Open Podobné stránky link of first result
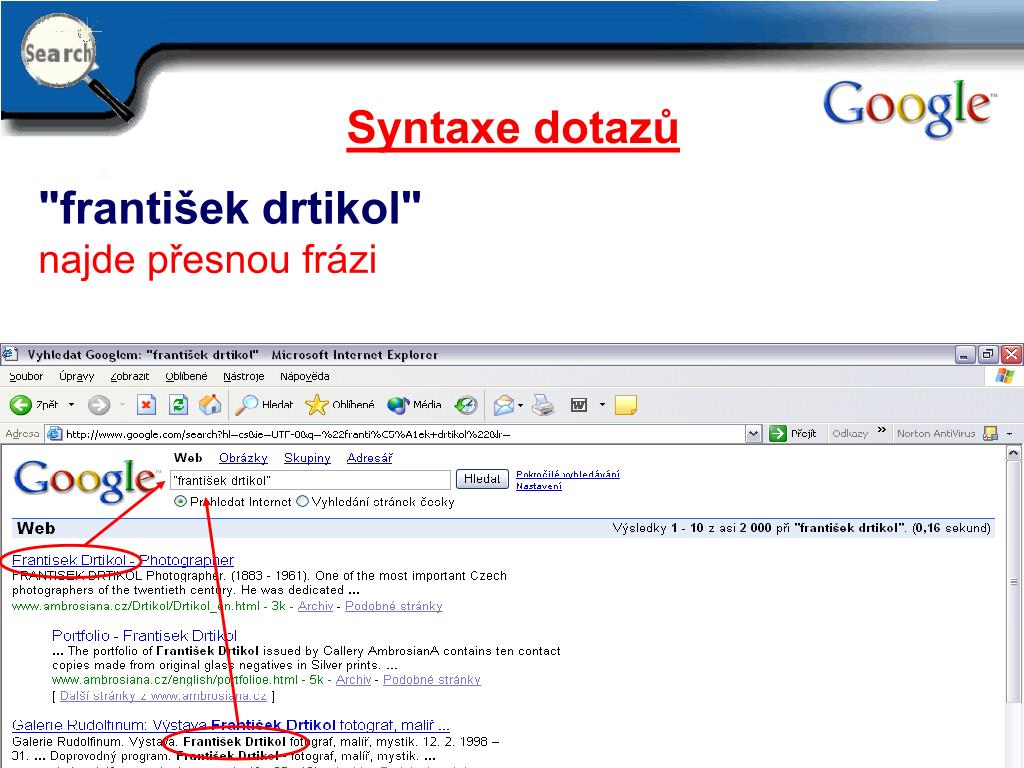 pos(394,606)
